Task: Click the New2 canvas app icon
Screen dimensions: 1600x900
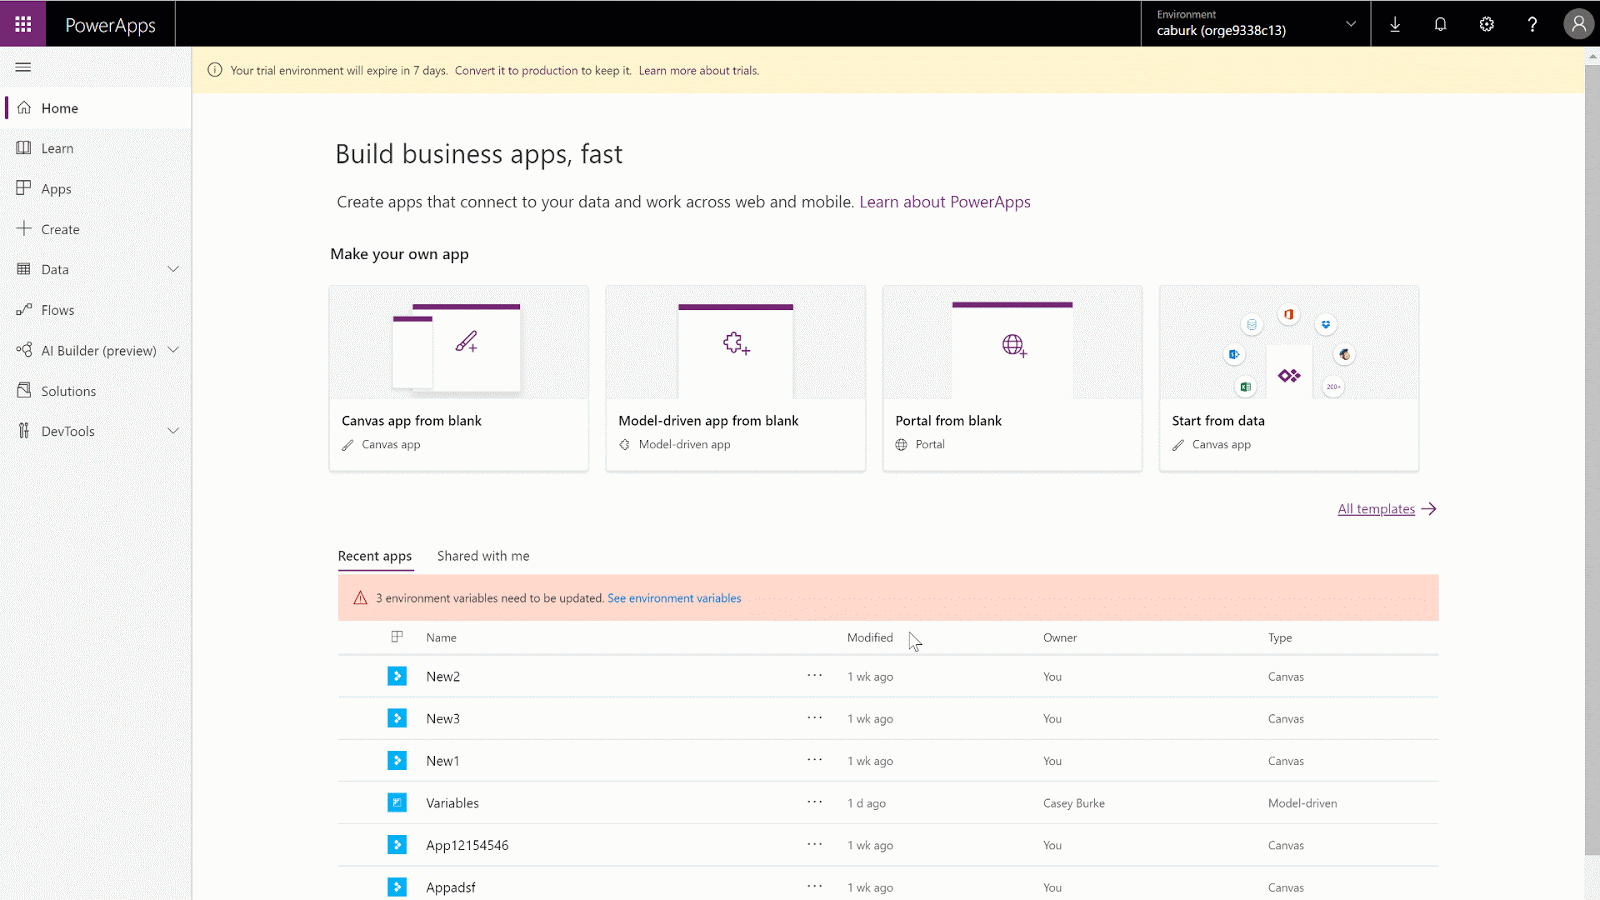Action: click(397, 676)
